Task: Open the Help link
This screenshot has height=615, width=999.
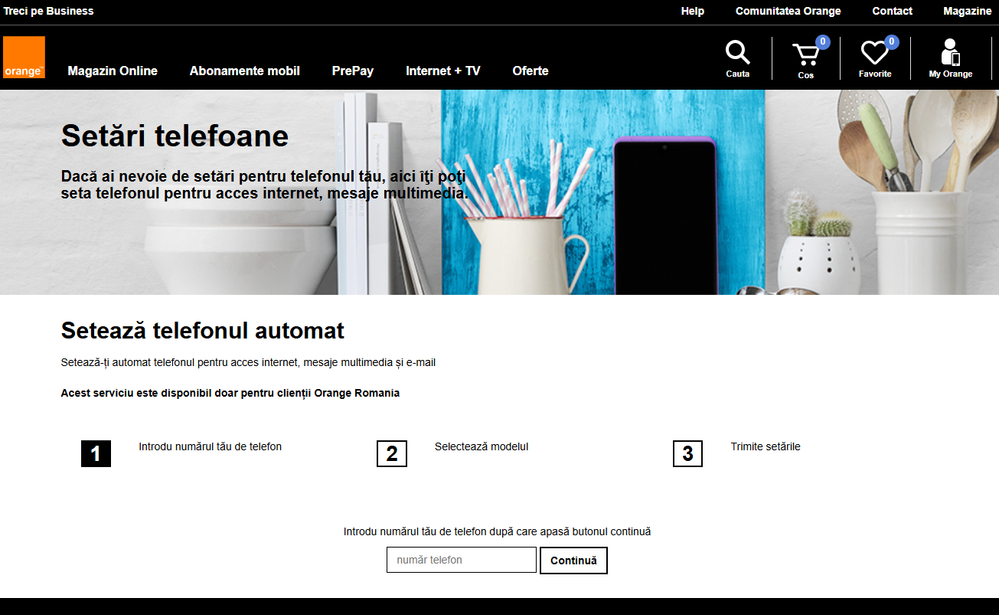Action: coord(692,11)
